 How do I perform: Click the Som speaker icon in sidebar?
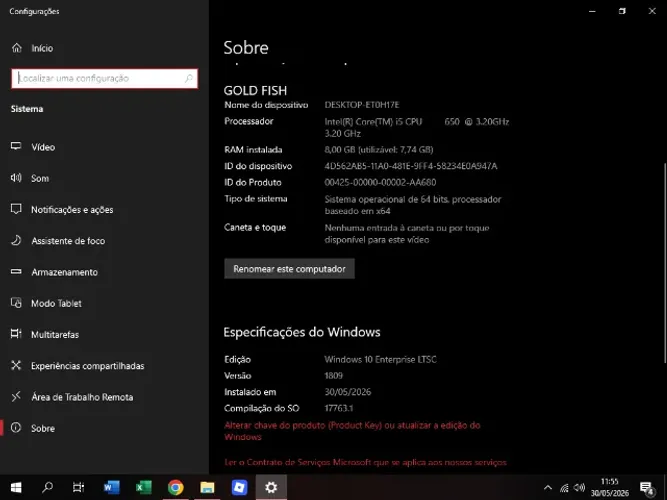coord(16,178)
